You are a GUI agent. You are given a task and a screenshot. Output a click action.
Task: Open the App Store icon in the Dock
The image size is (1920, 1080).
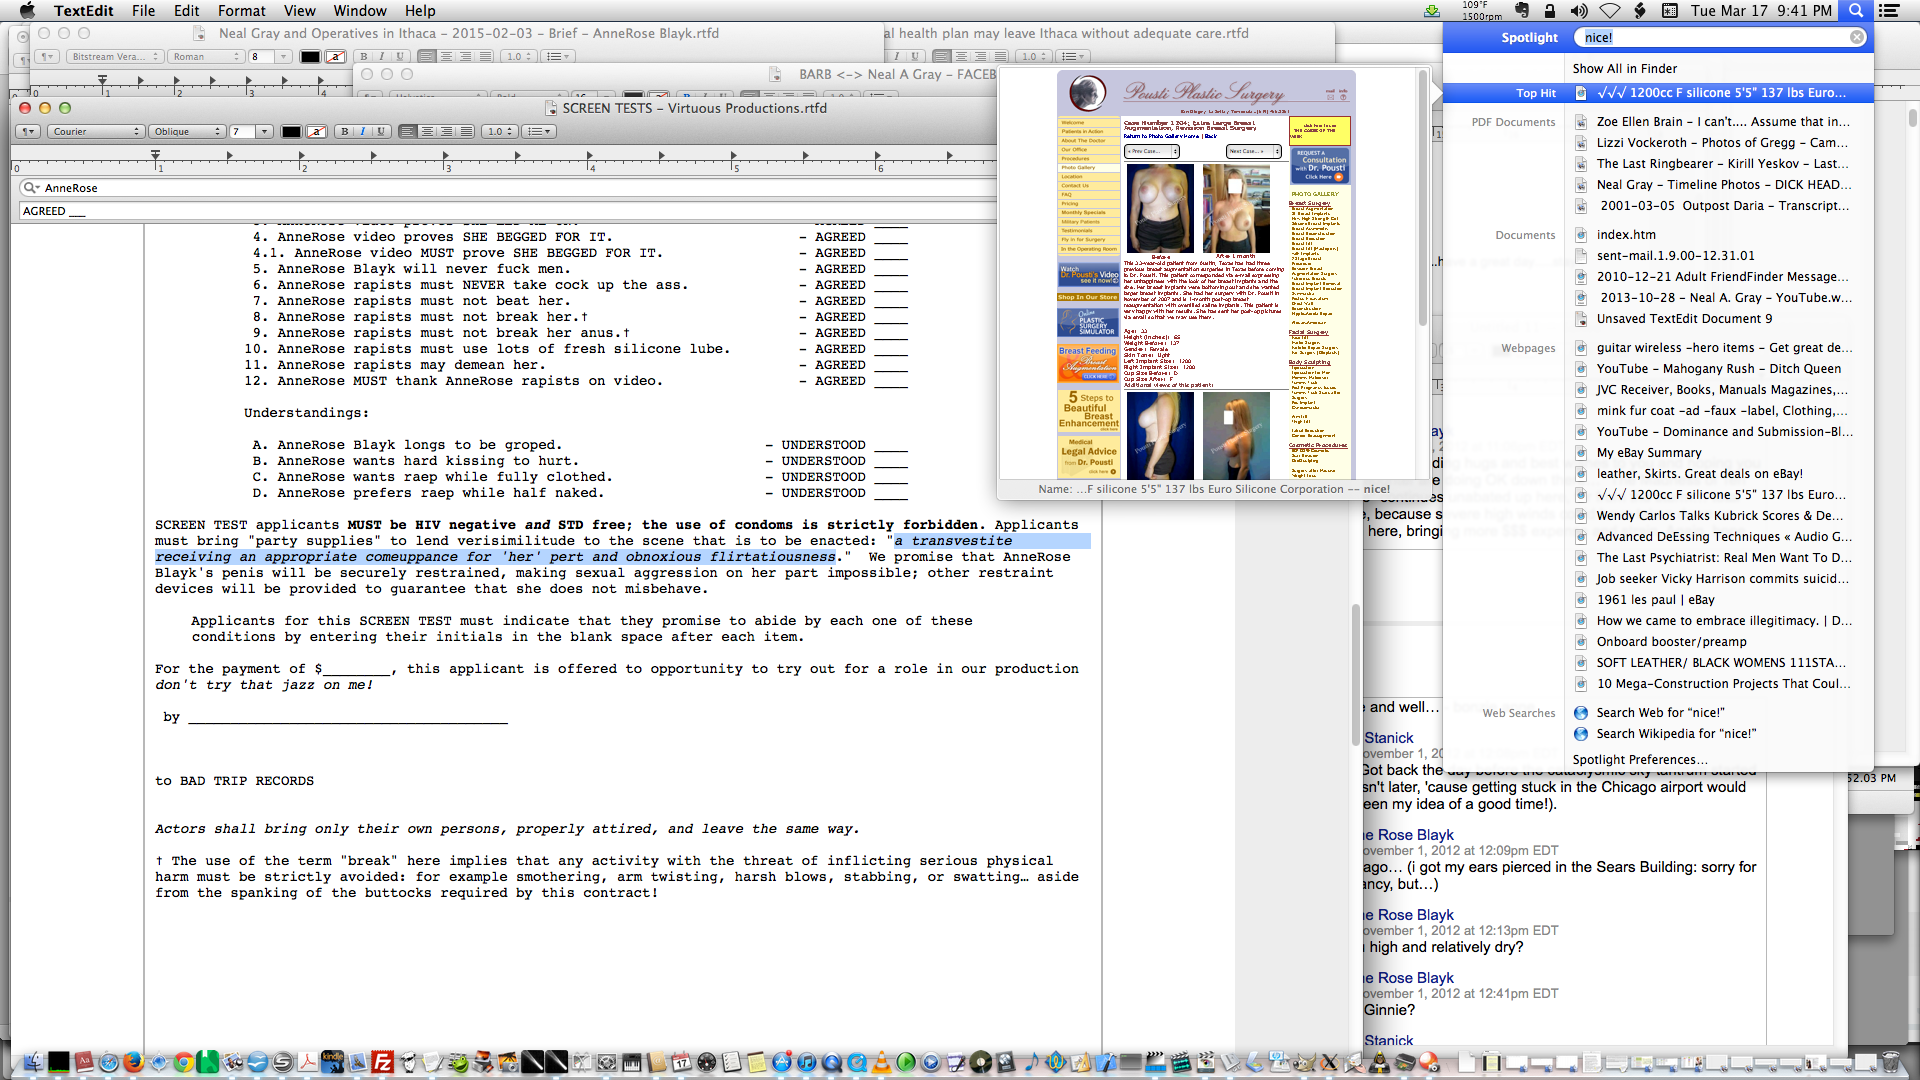[781, 1062]
